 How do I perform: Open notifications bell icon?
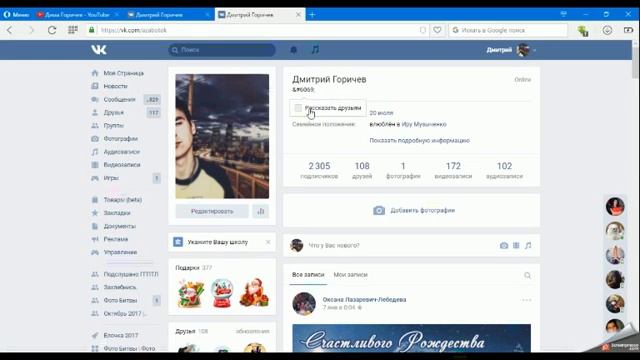click(293, 50)
